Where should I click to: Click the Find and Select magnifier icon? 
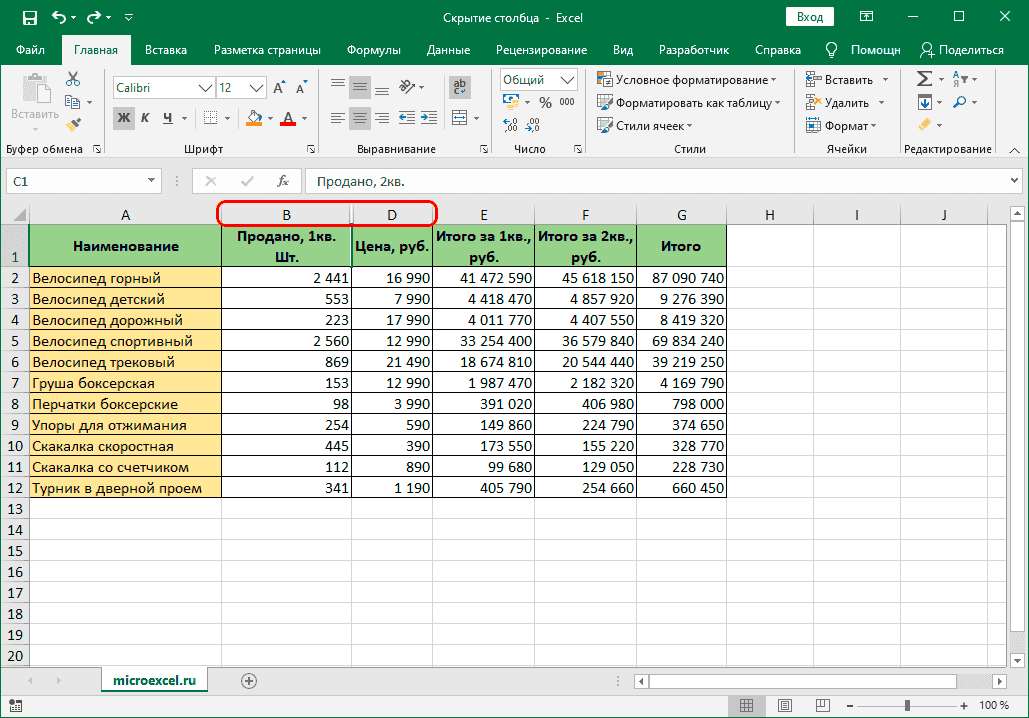pyautogui.click(x=960, y=102)
